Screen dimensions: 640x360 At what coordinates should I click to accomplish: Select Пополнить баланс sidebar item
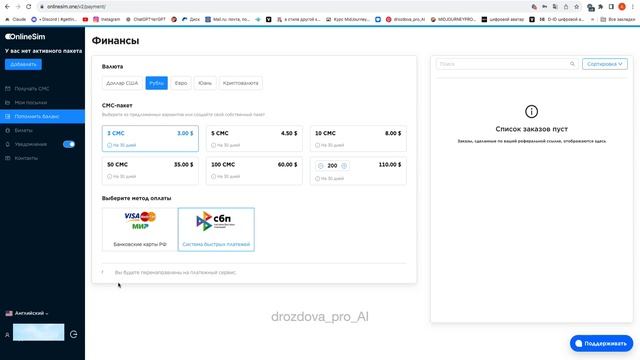coord(42,116)
